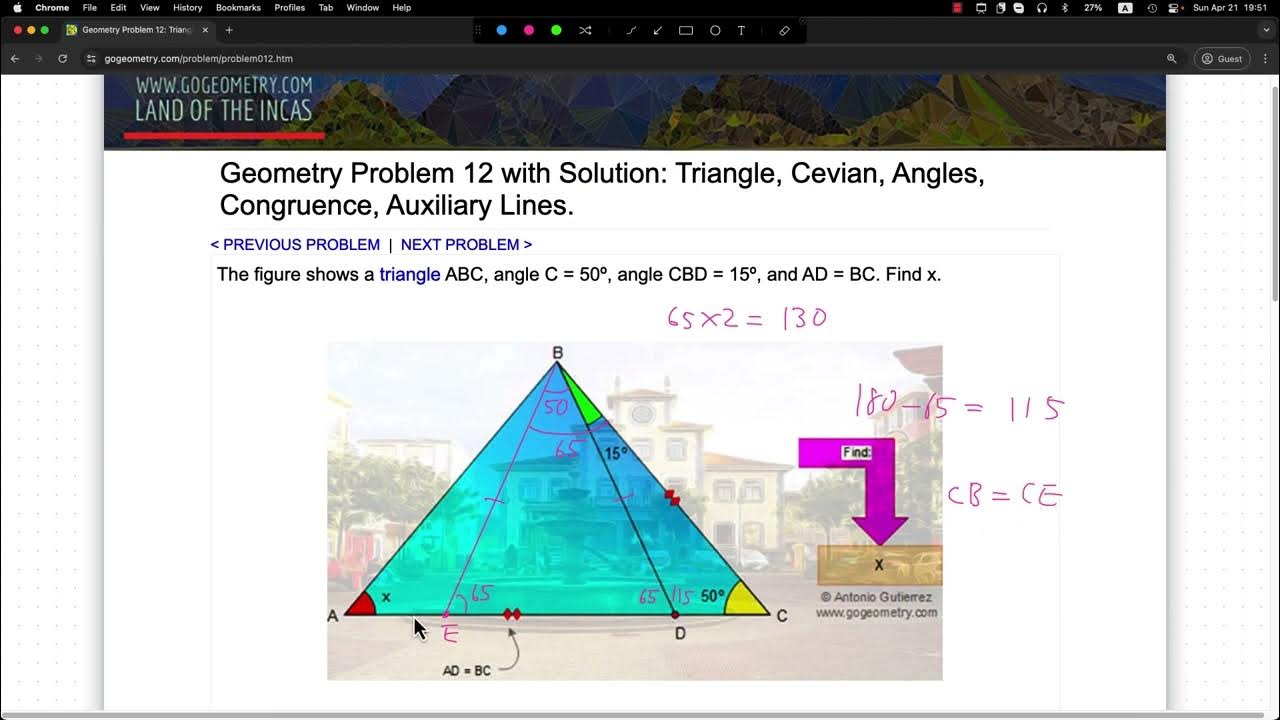
Task: Open the History menu
Action: point(187,8)
